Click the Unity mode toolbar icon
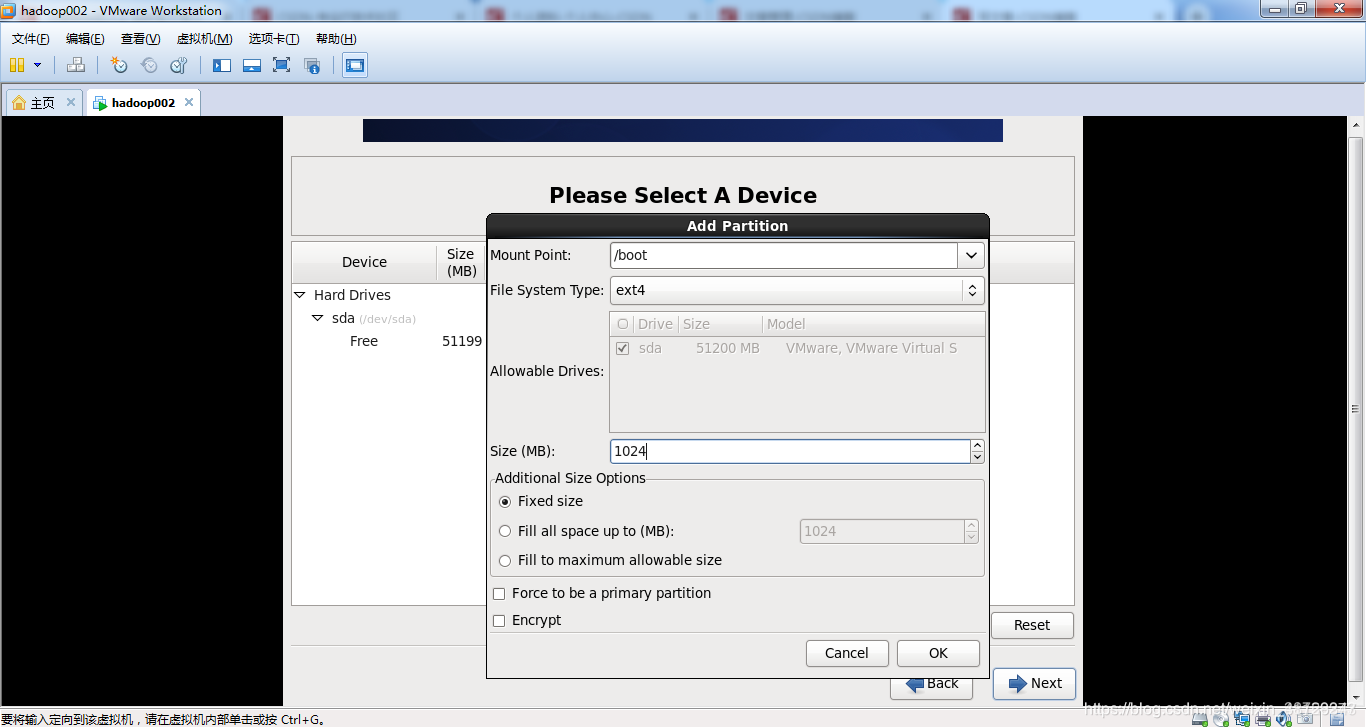Screen dimensions: 1366x728 click(x=312, y=65)
